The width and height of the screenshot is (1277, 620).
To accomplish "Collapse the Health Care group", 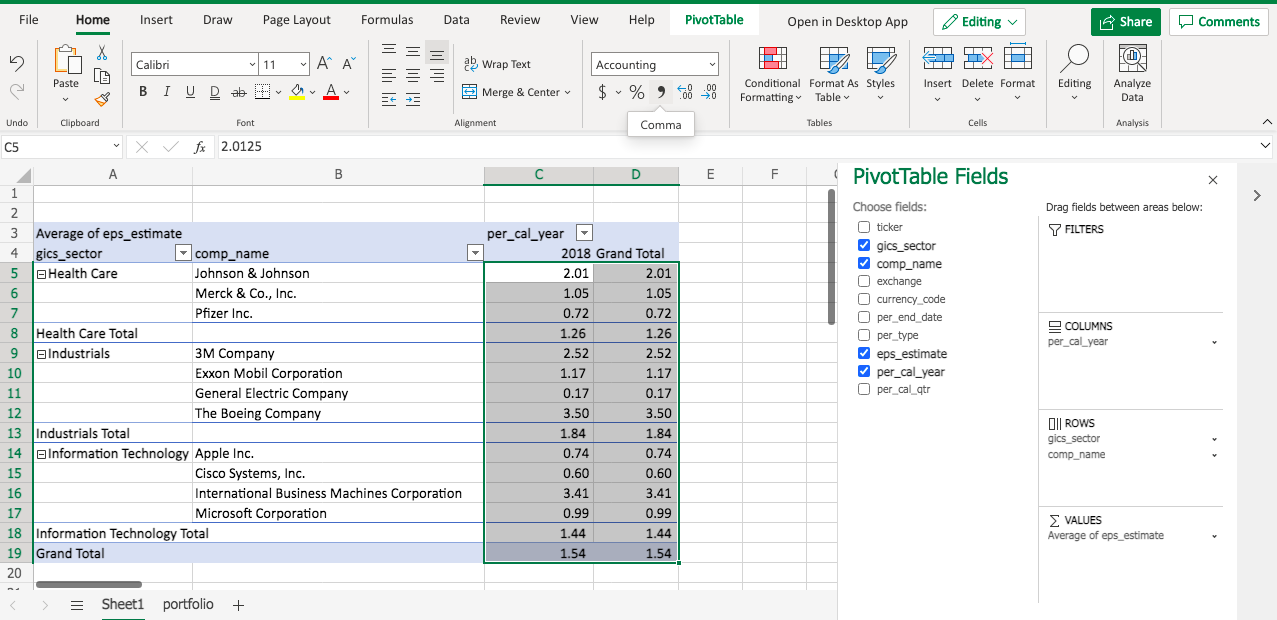I will [x=41, y=274].
